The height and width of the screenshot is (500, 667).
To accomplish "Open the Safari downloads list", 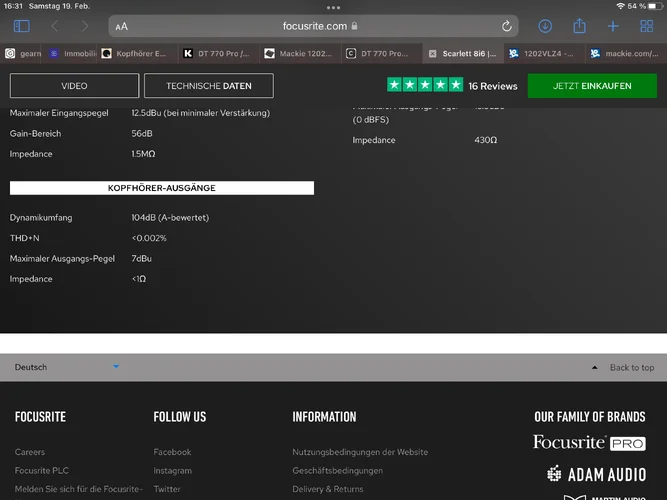I will (x=545, y=26).
